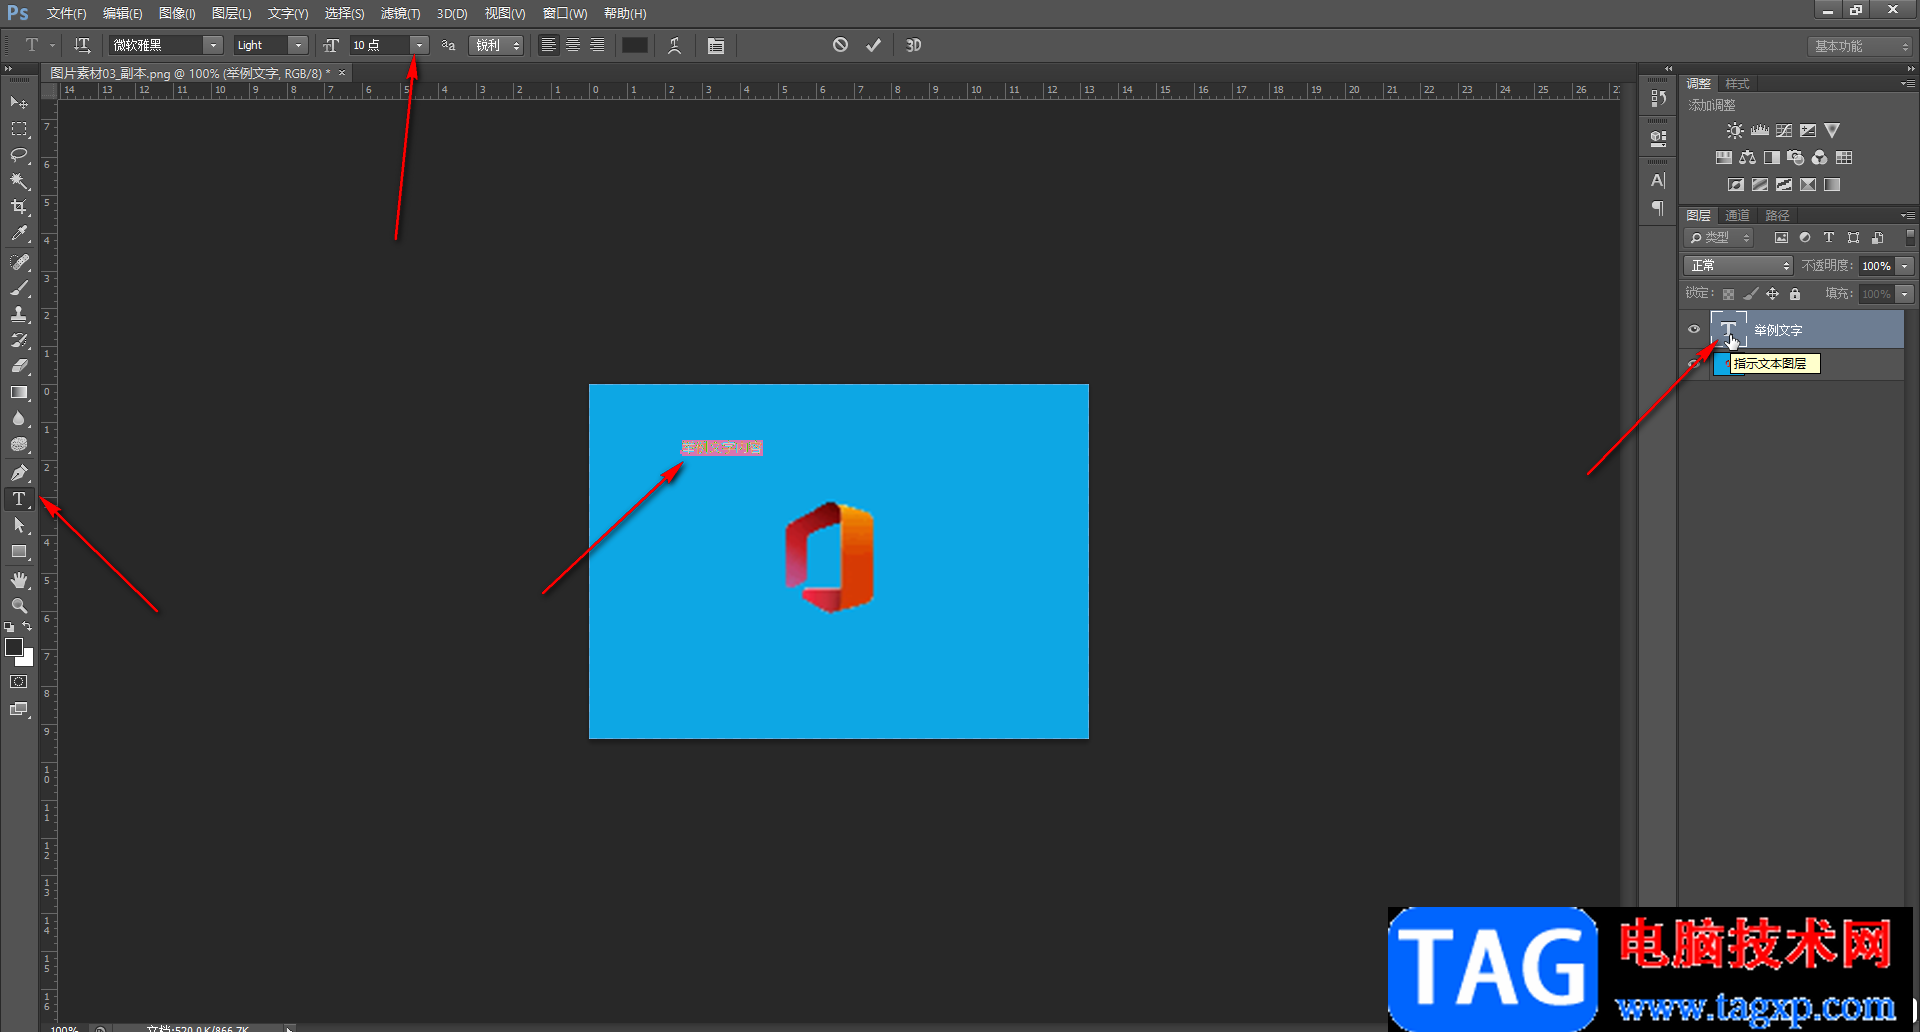
Task: Open the Layers panel flyout menu
Action: (x=1907, y=215)
